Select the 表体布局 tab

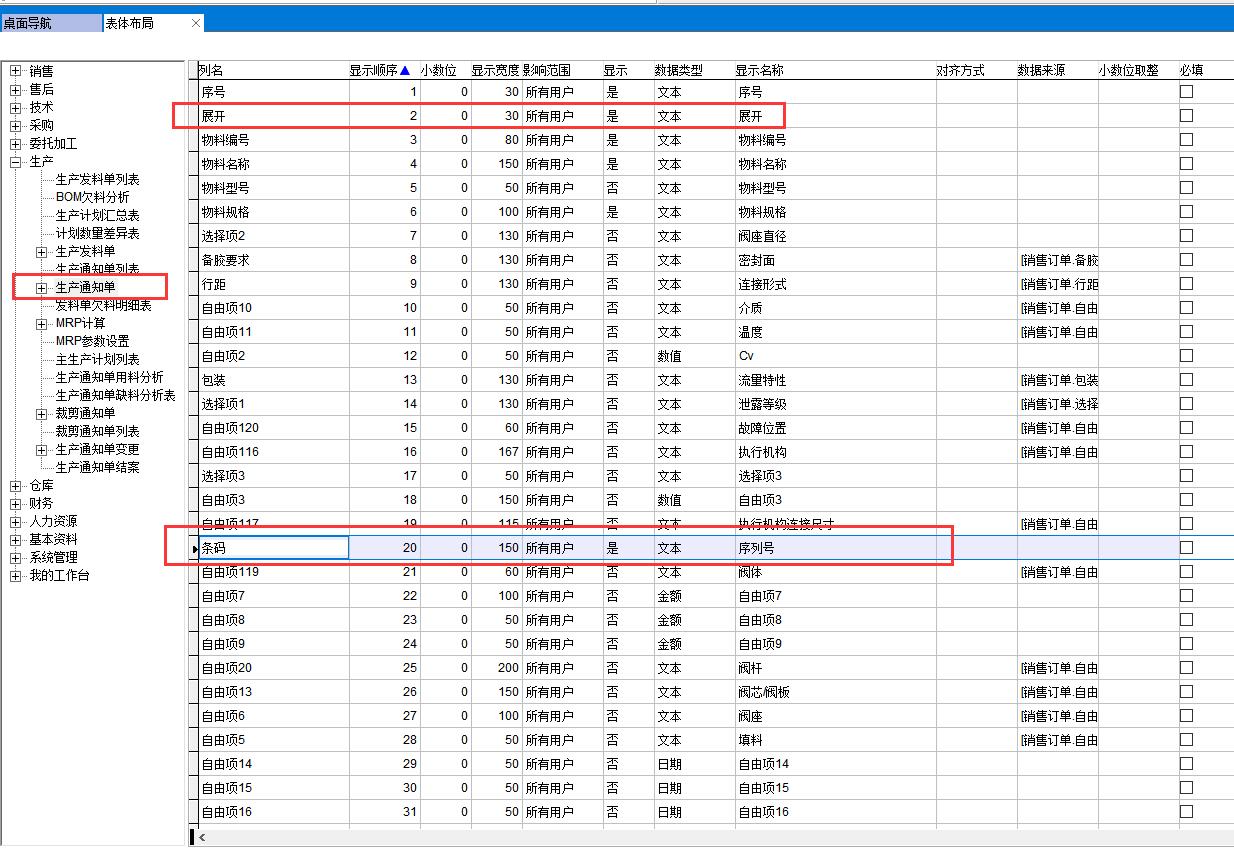[130, 23]
